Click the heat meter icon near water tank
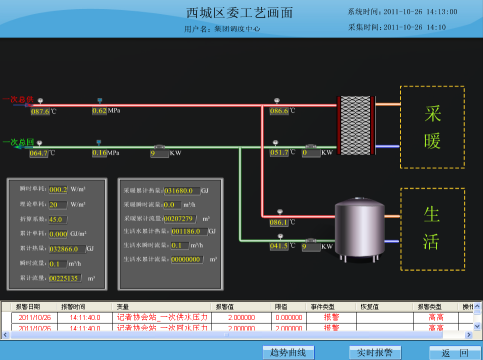Viewport: 483px width, 360px height. (x=311, y=241)
